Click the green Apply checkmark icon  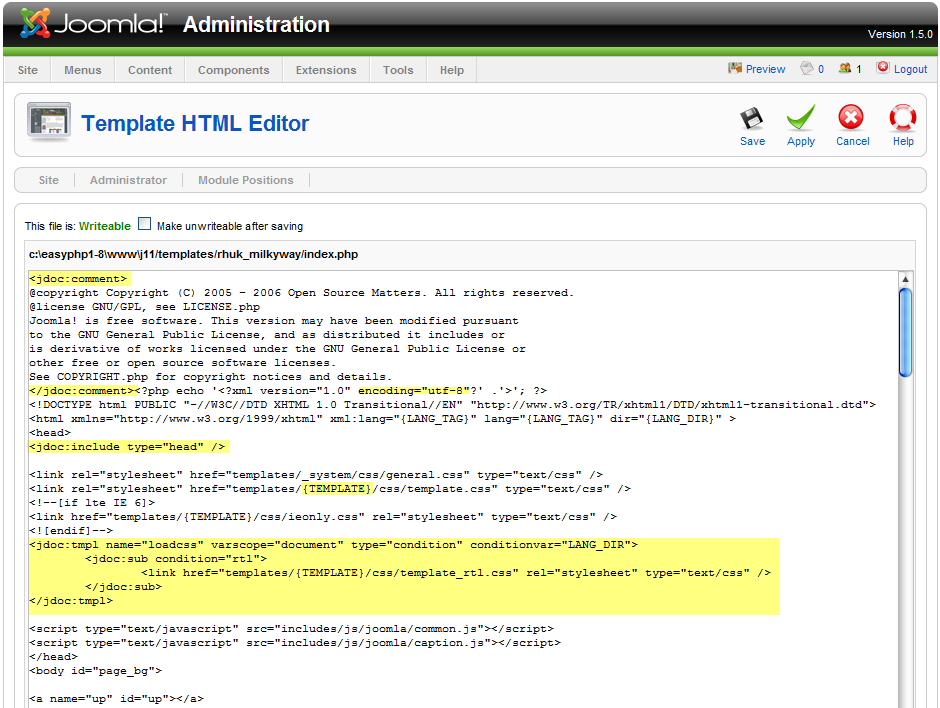point(801,120)
